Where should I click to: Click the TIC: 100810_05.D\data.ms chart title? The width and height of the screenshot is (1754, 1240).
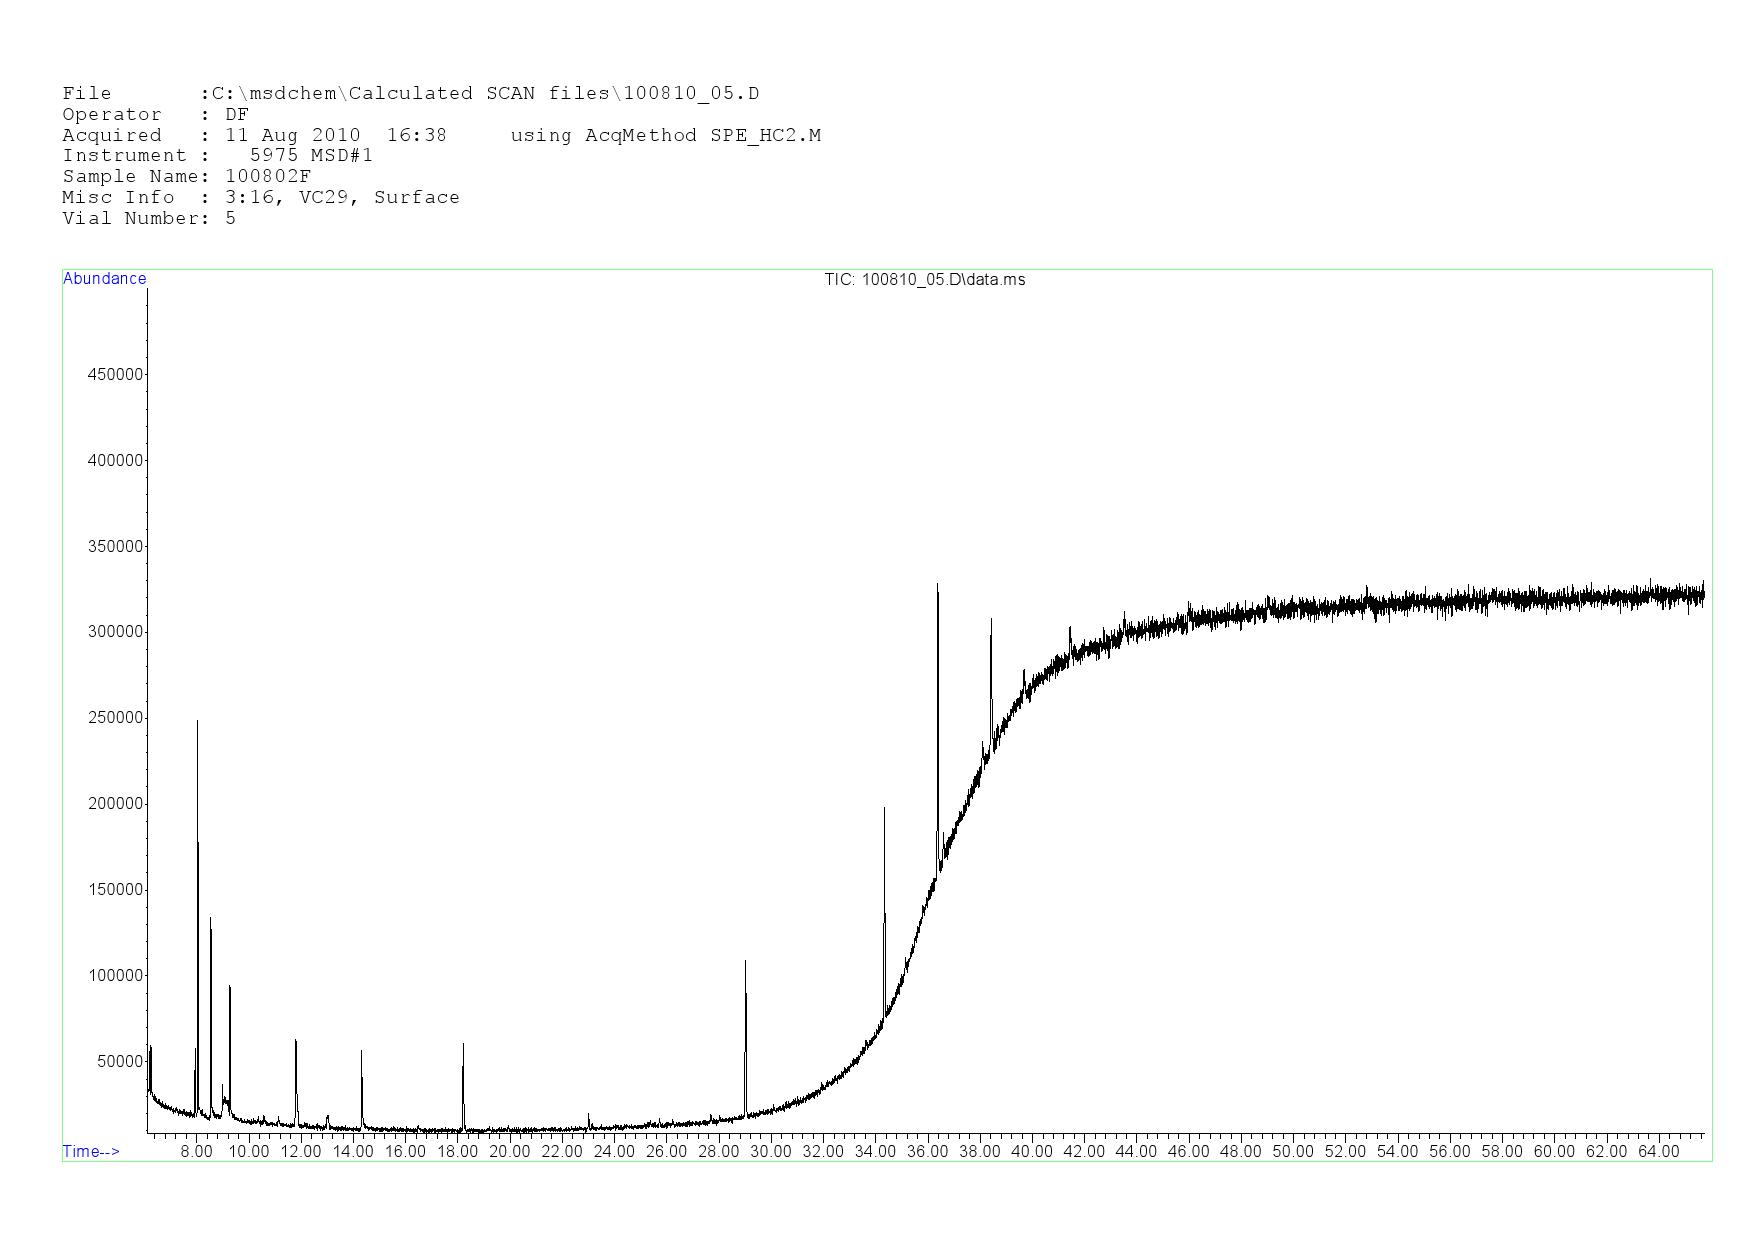point(924,280)
